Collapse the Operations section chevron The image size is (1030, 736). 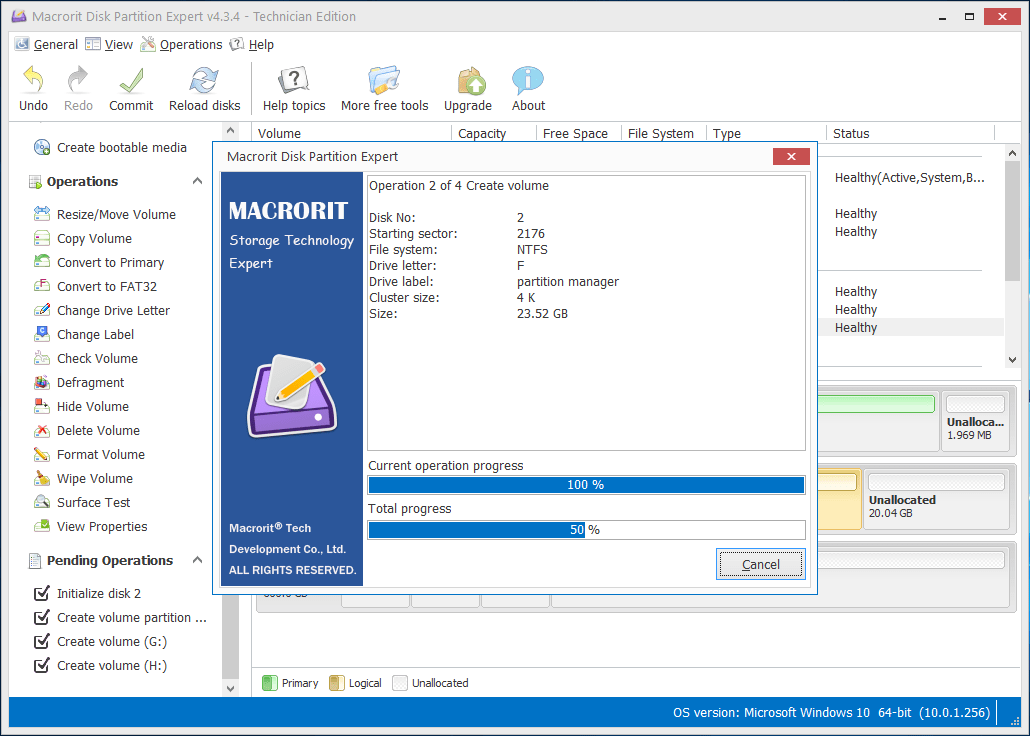(x=197, y=181)
